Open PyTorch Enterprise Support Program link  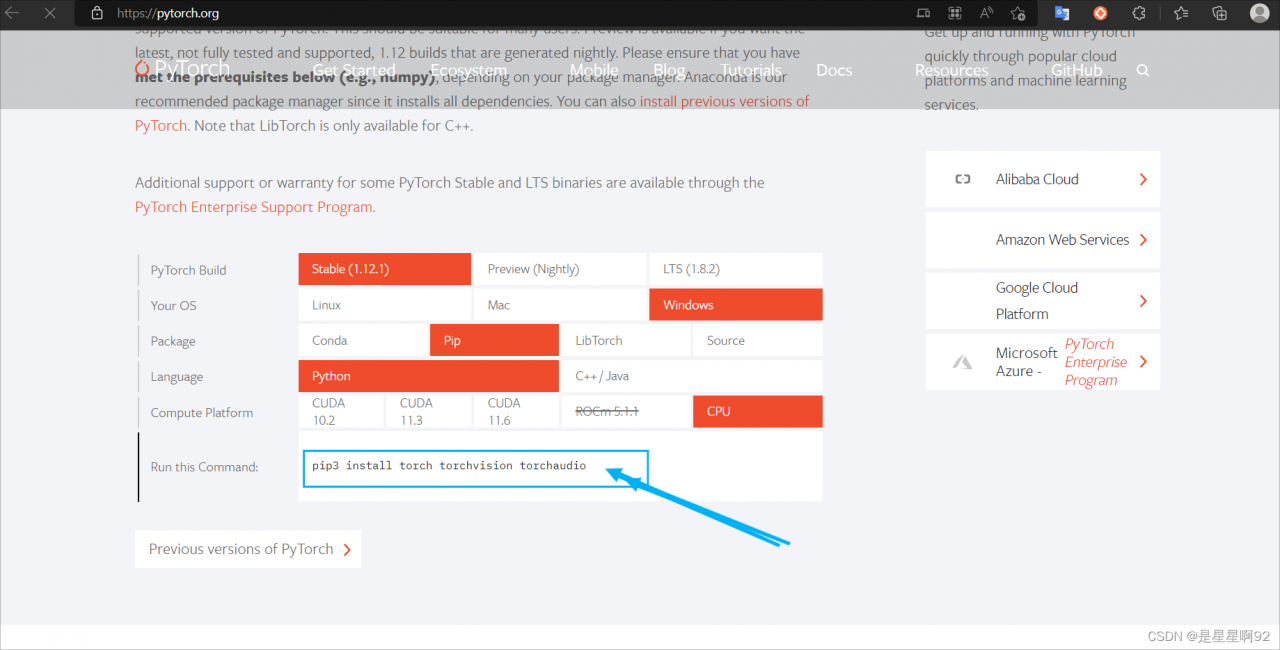click(254, 207)
